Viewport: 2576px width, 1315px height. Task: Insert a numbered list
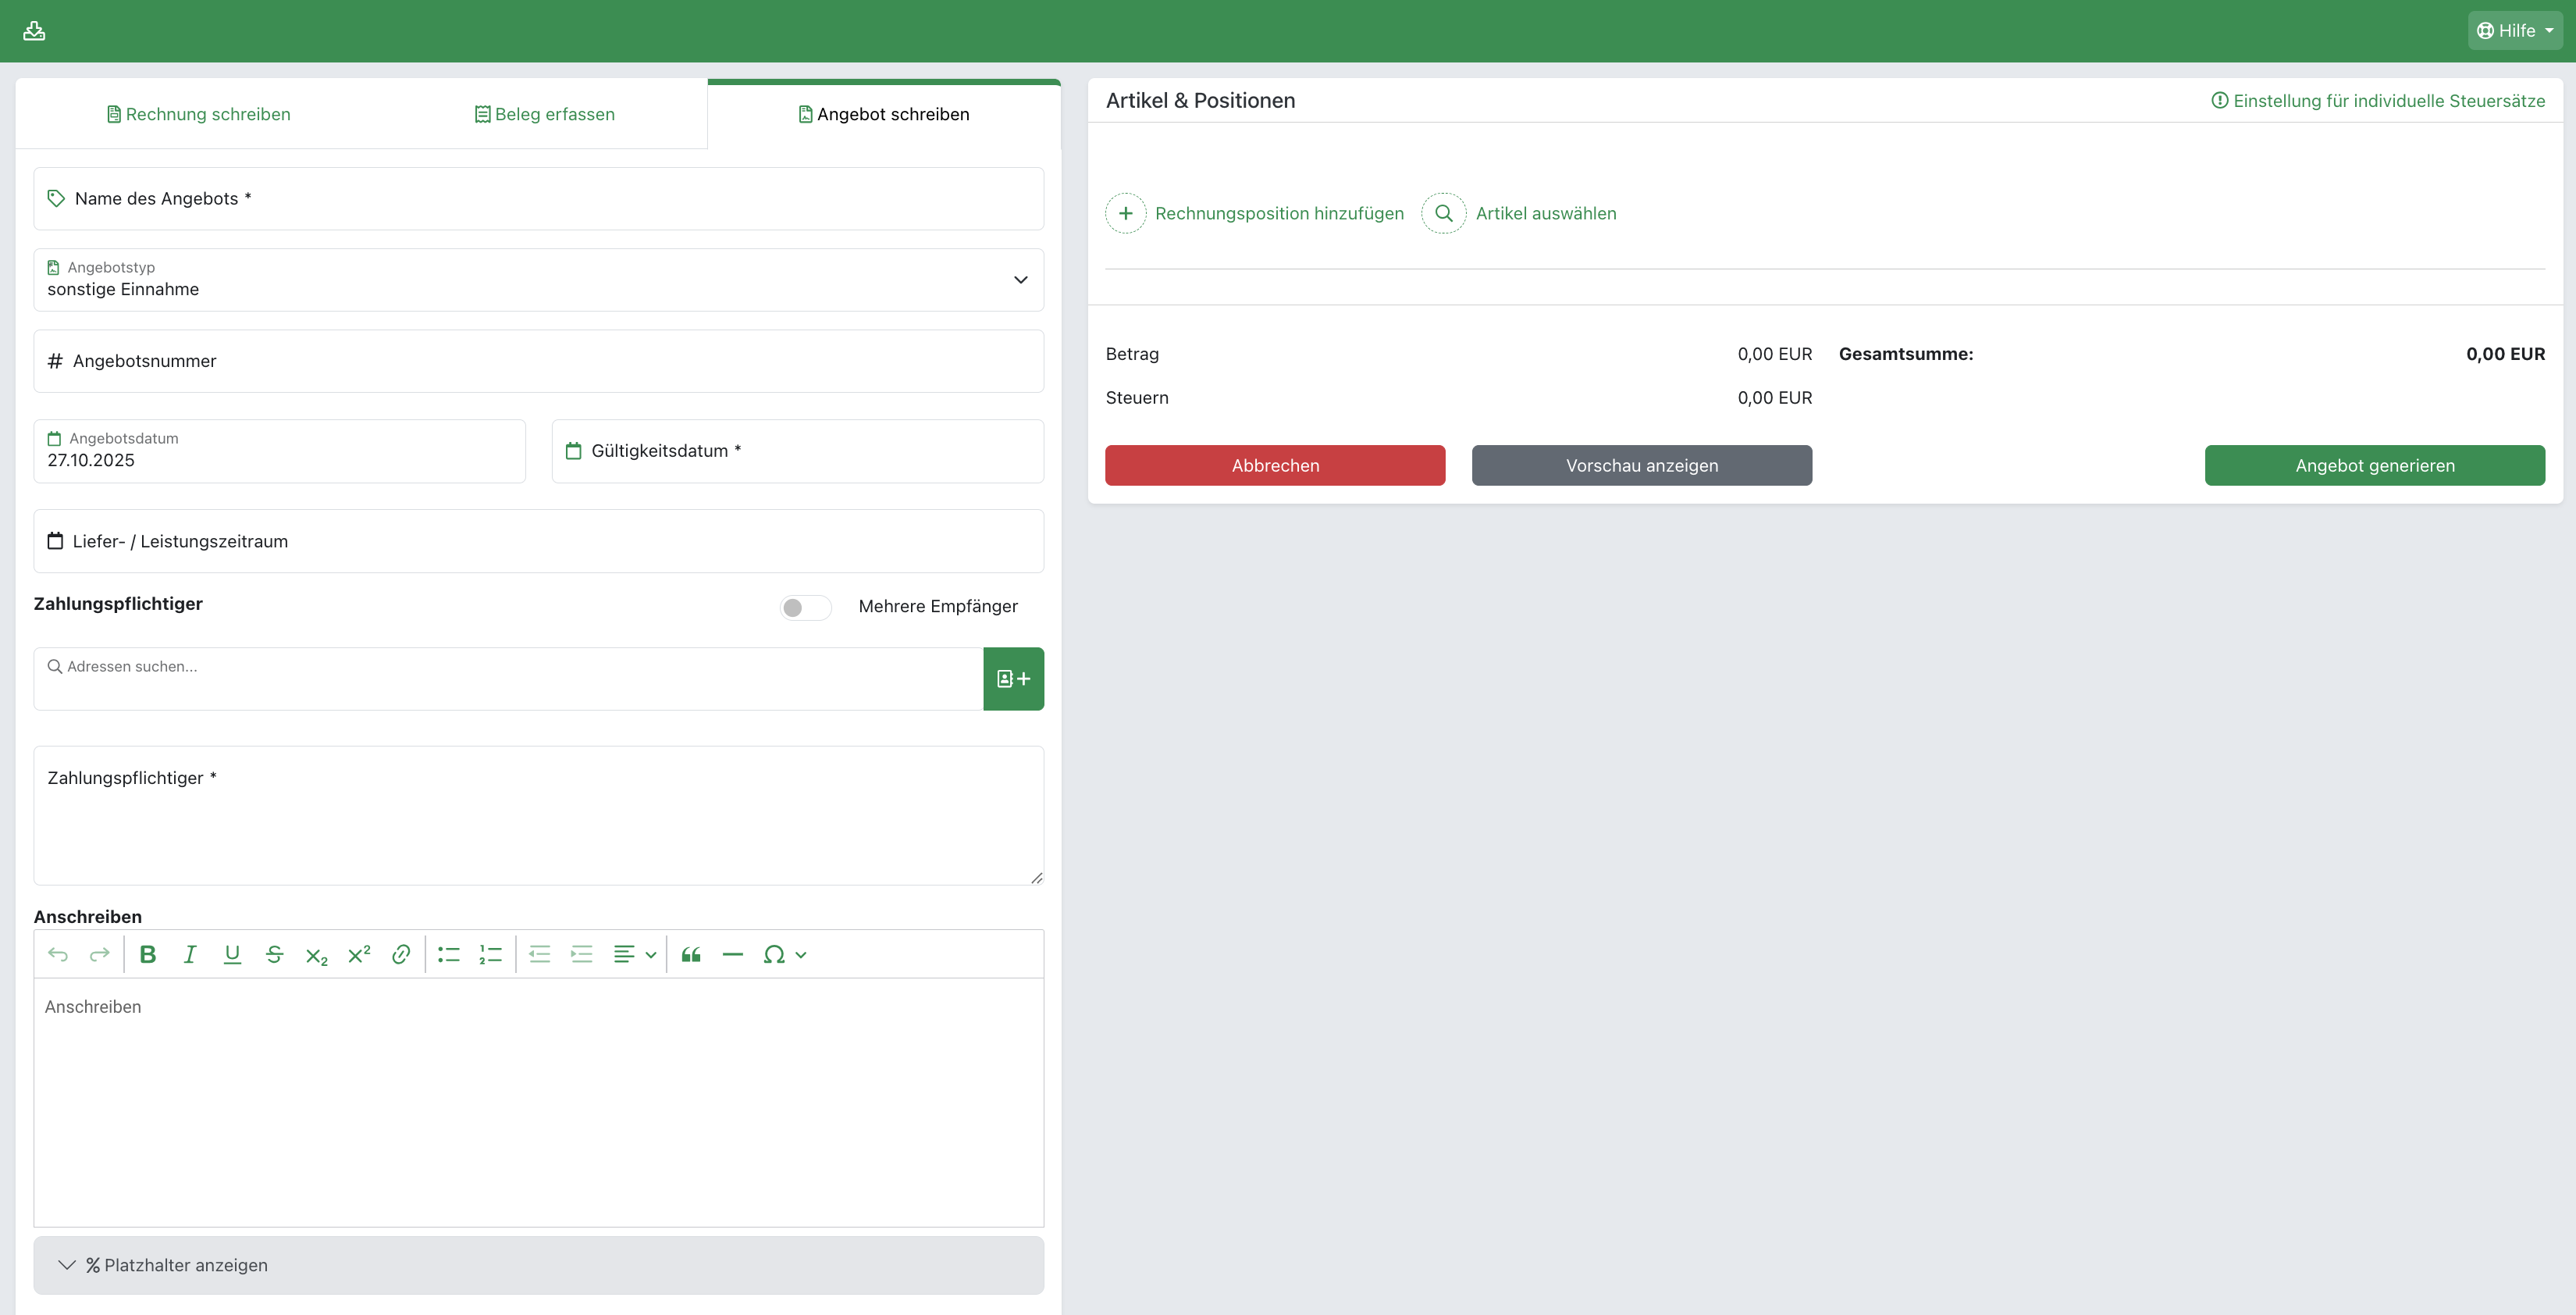490,954
